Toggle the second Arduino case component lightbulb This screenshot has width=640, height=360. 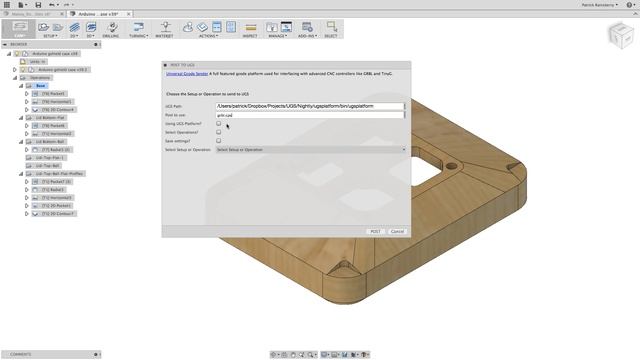pos(23,69)
